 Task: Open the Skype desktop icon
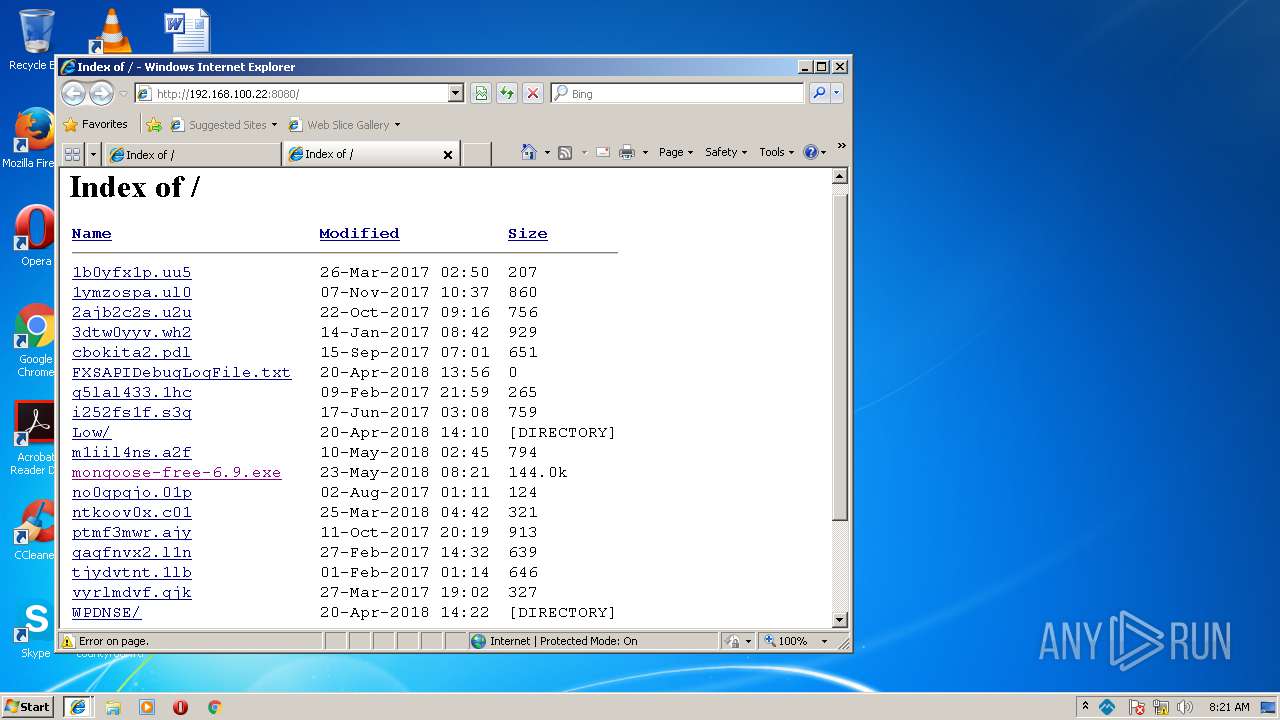tap(35, 630)
